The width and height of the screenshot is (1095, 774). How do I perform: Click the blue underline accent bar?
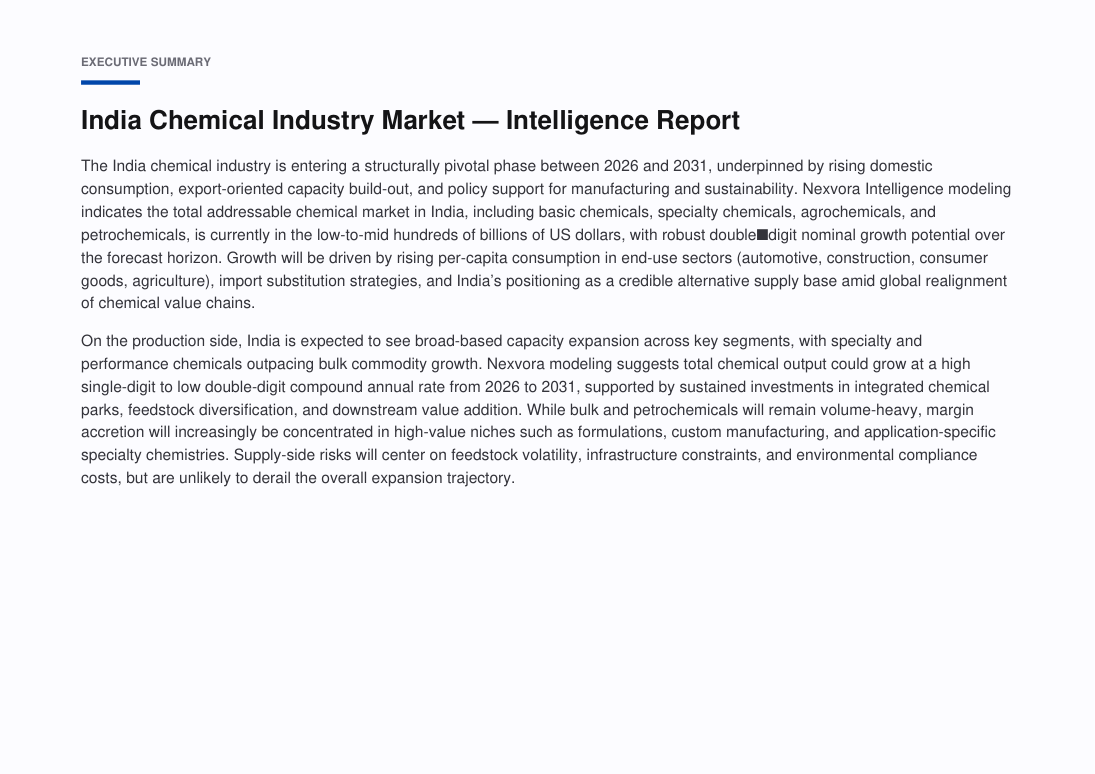(x=110, y=82)
